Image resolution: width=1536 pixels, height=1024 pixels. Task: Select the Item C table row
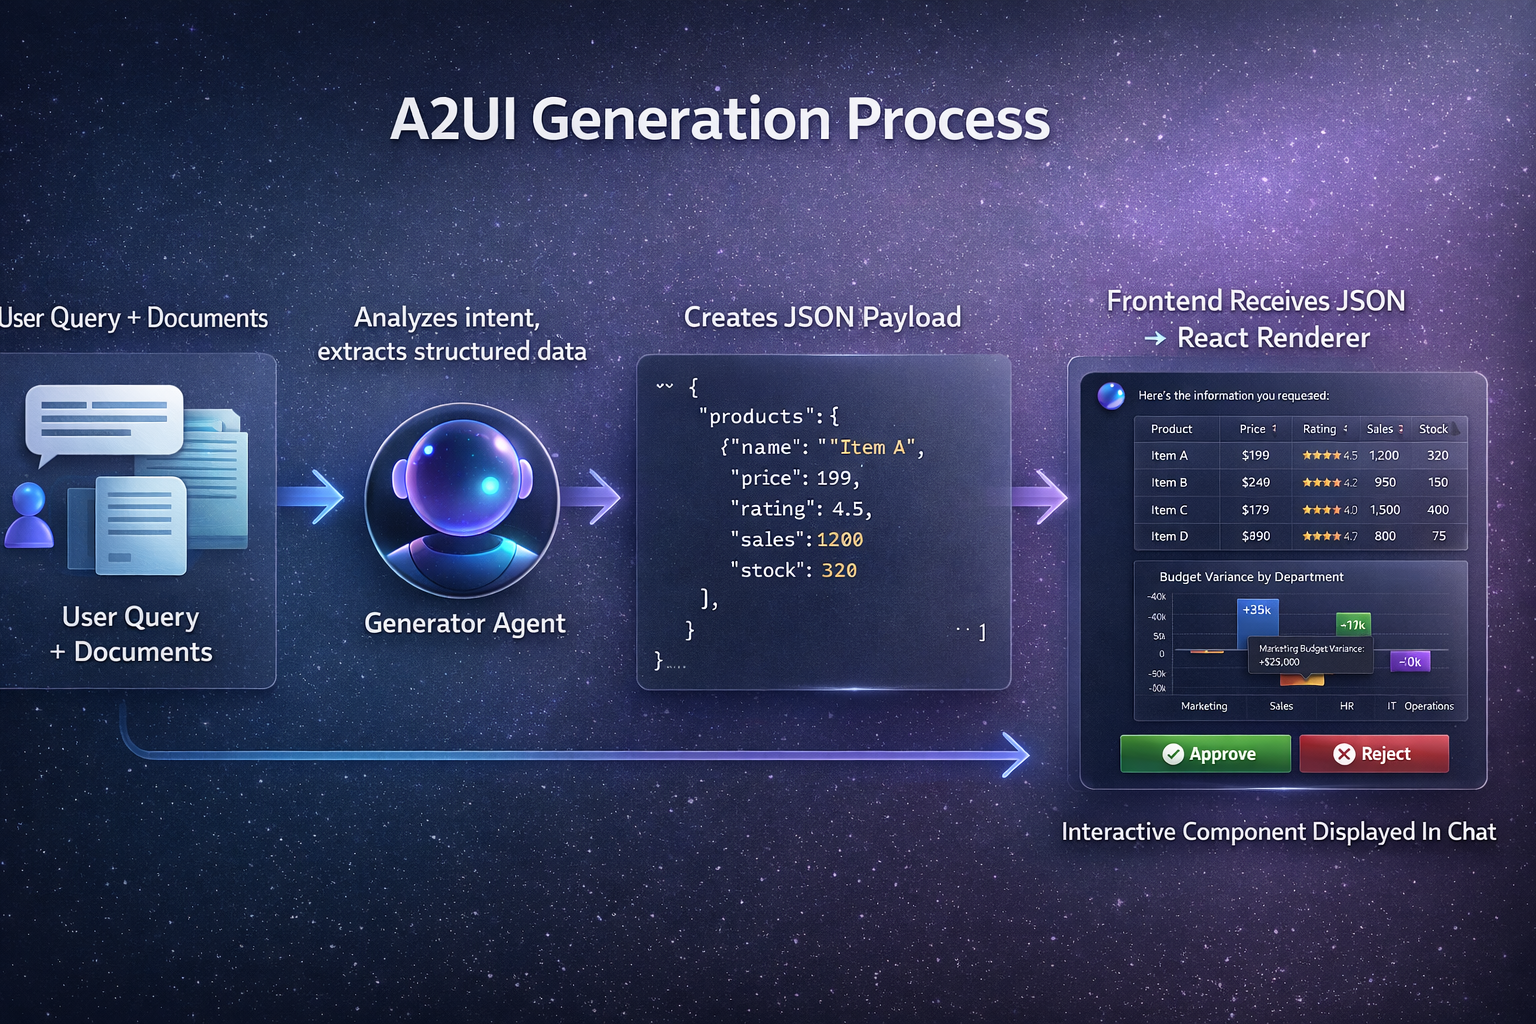click(1300, 510)
